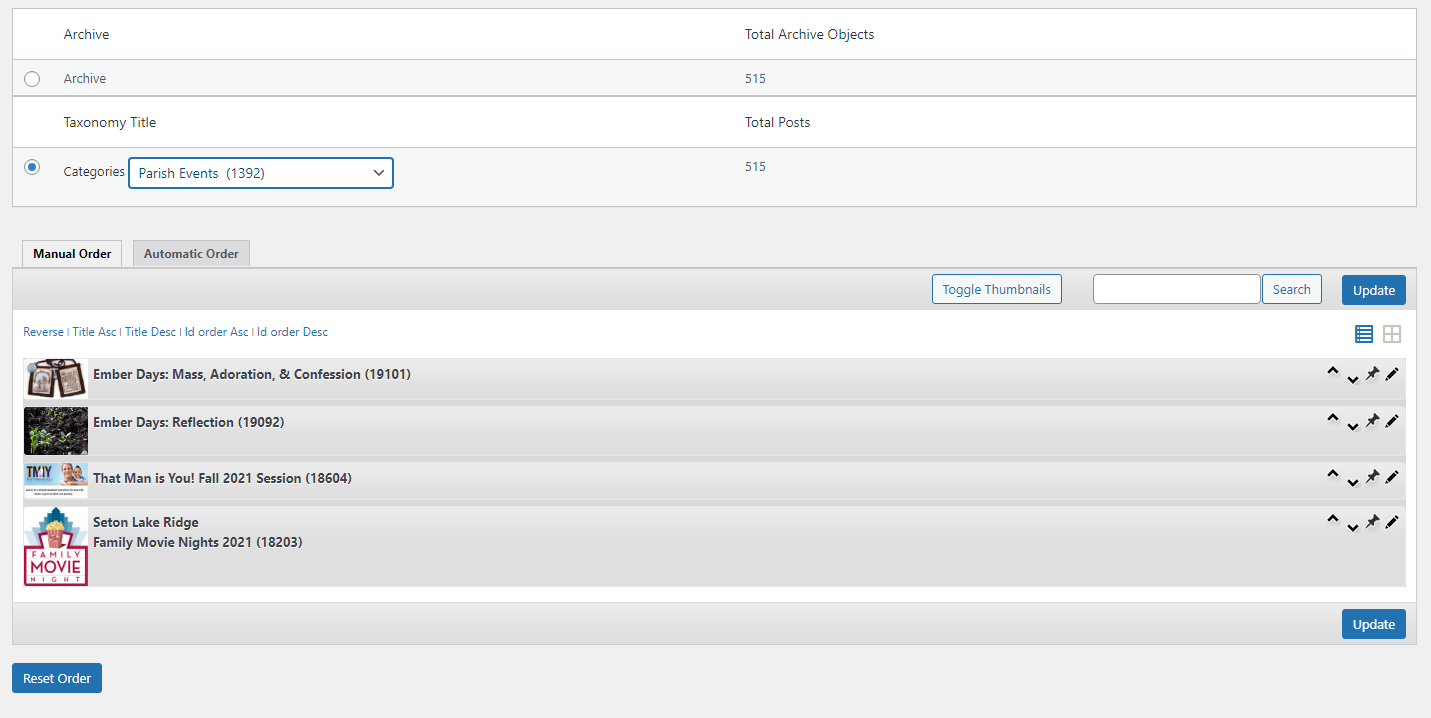Viewport: 1431px width, 718px height.
Task: Move Ember Days: Reflection post up
Action: [1332, 418]
